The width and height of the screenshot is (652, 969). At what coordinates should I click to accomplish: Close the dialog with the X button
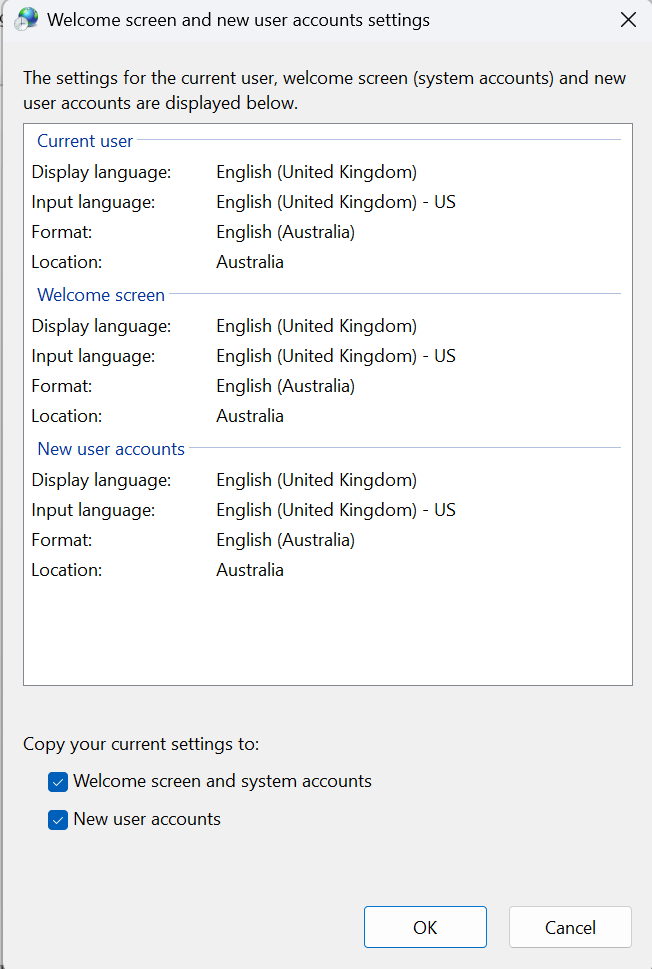628,20
